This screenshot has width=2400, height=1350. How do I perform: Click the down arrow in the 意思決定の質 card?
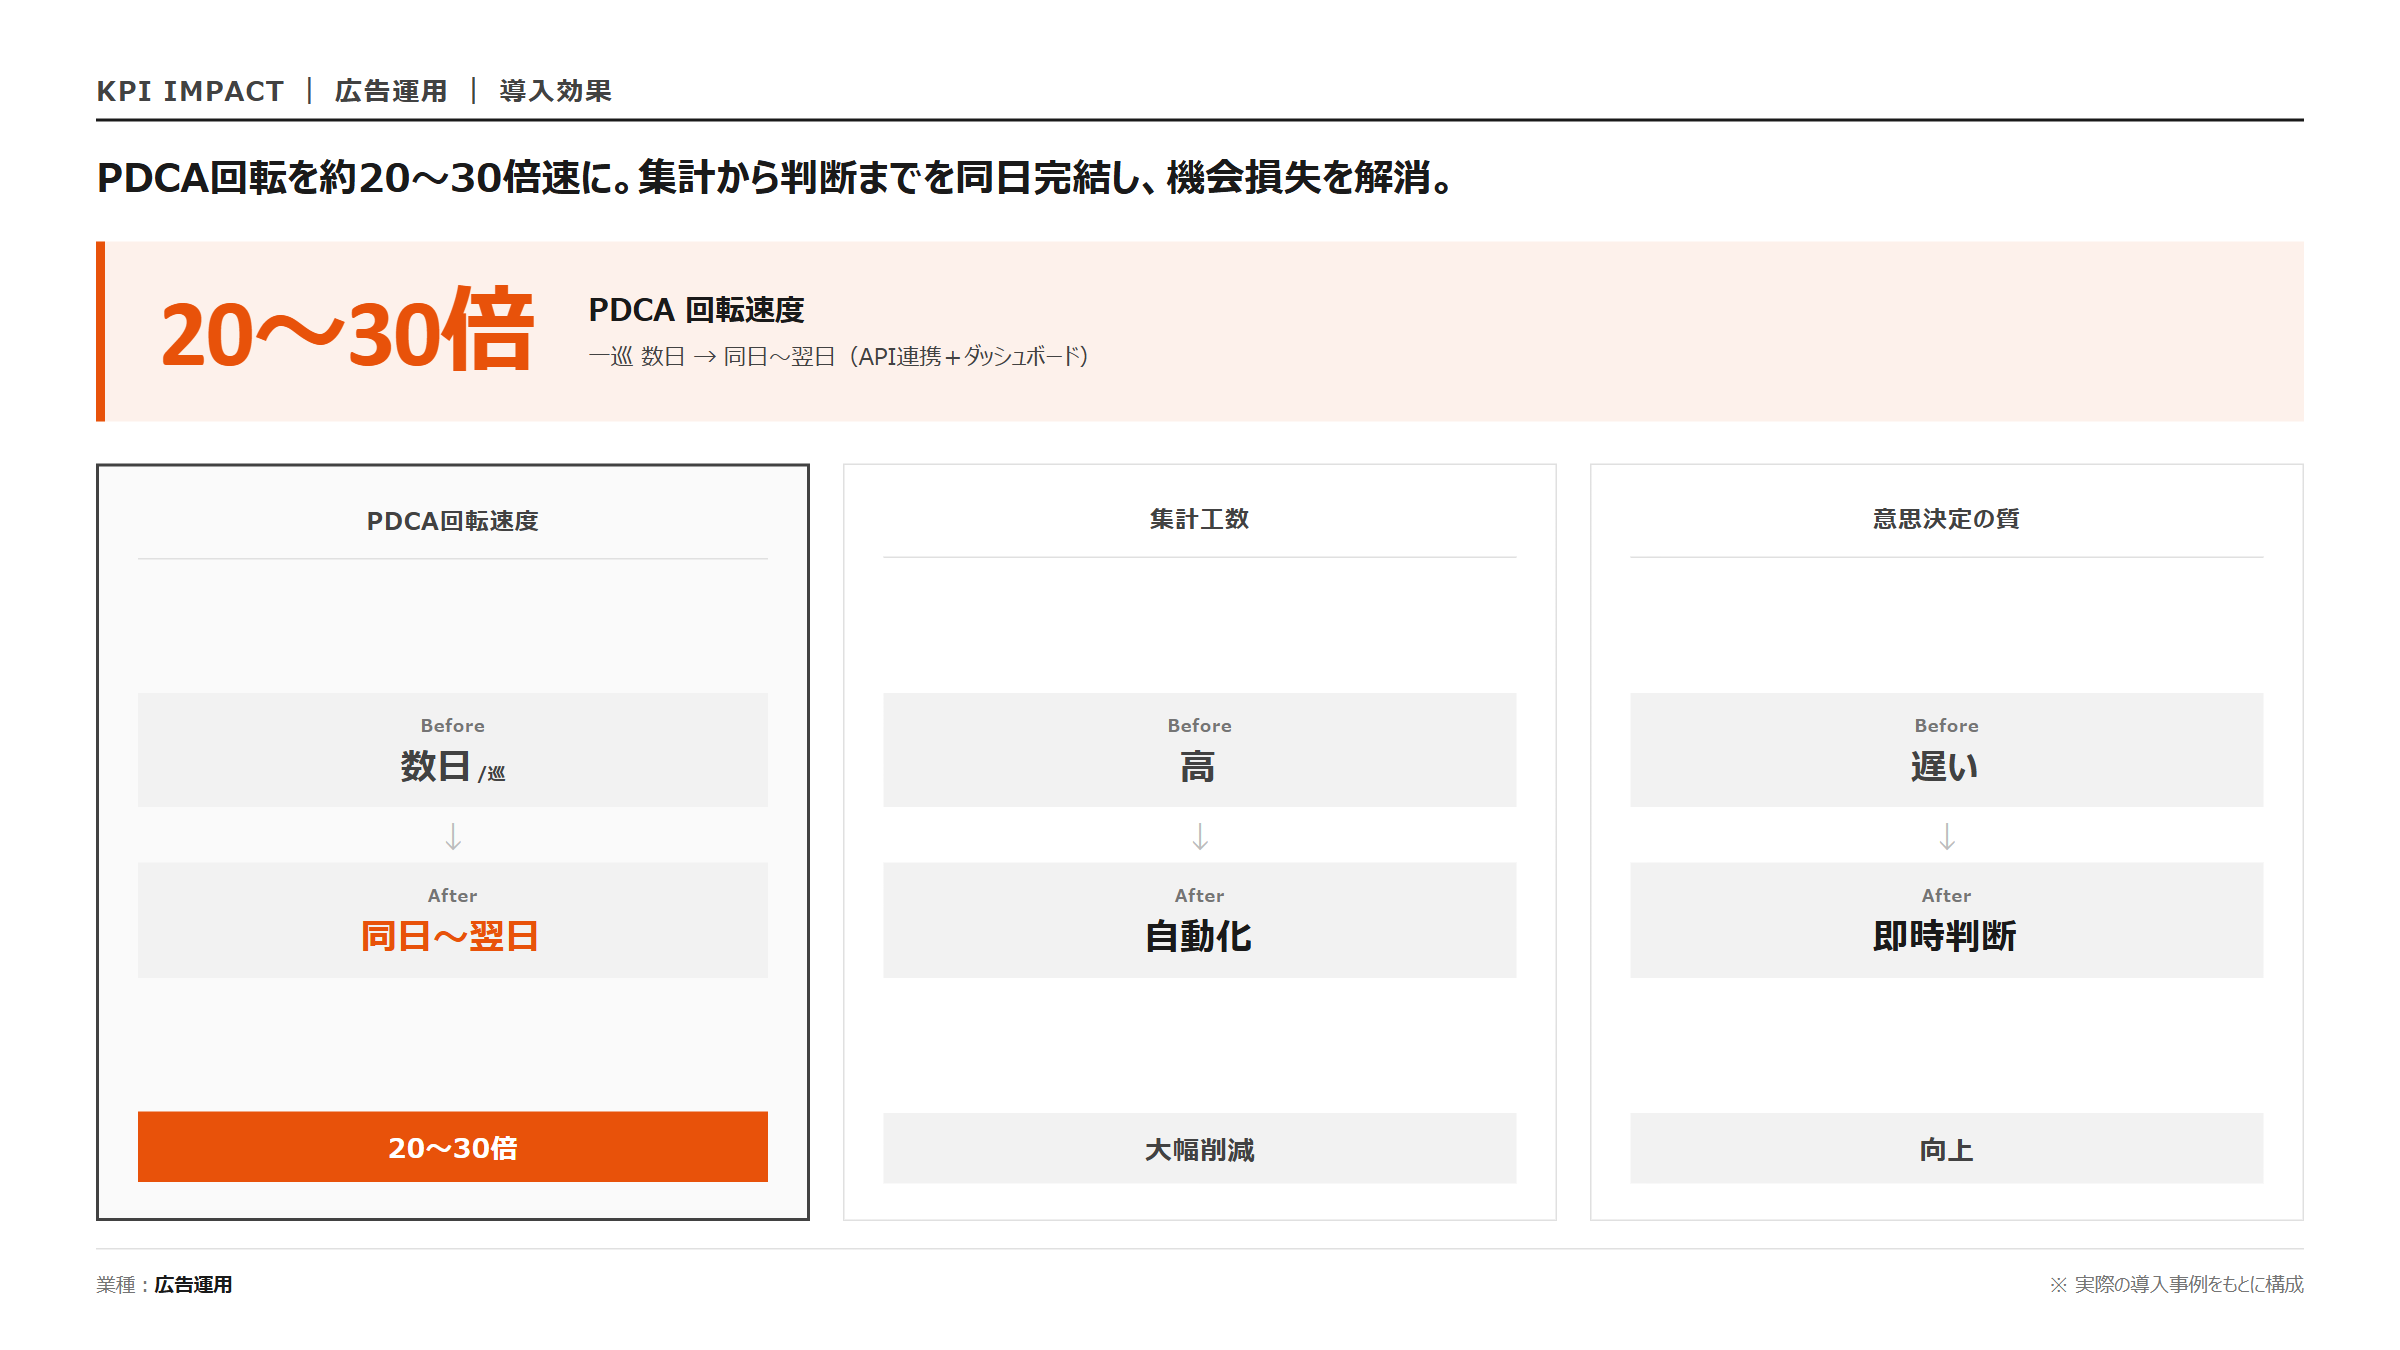[x=1947, y=836]
